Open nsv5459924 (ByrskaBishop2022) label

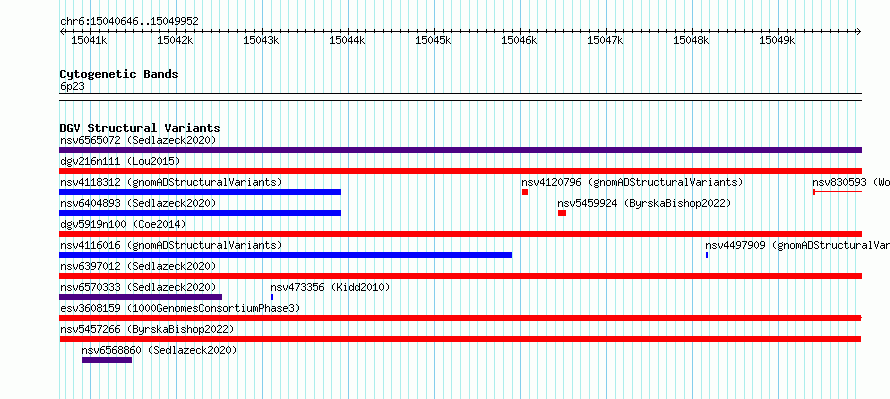644,203
